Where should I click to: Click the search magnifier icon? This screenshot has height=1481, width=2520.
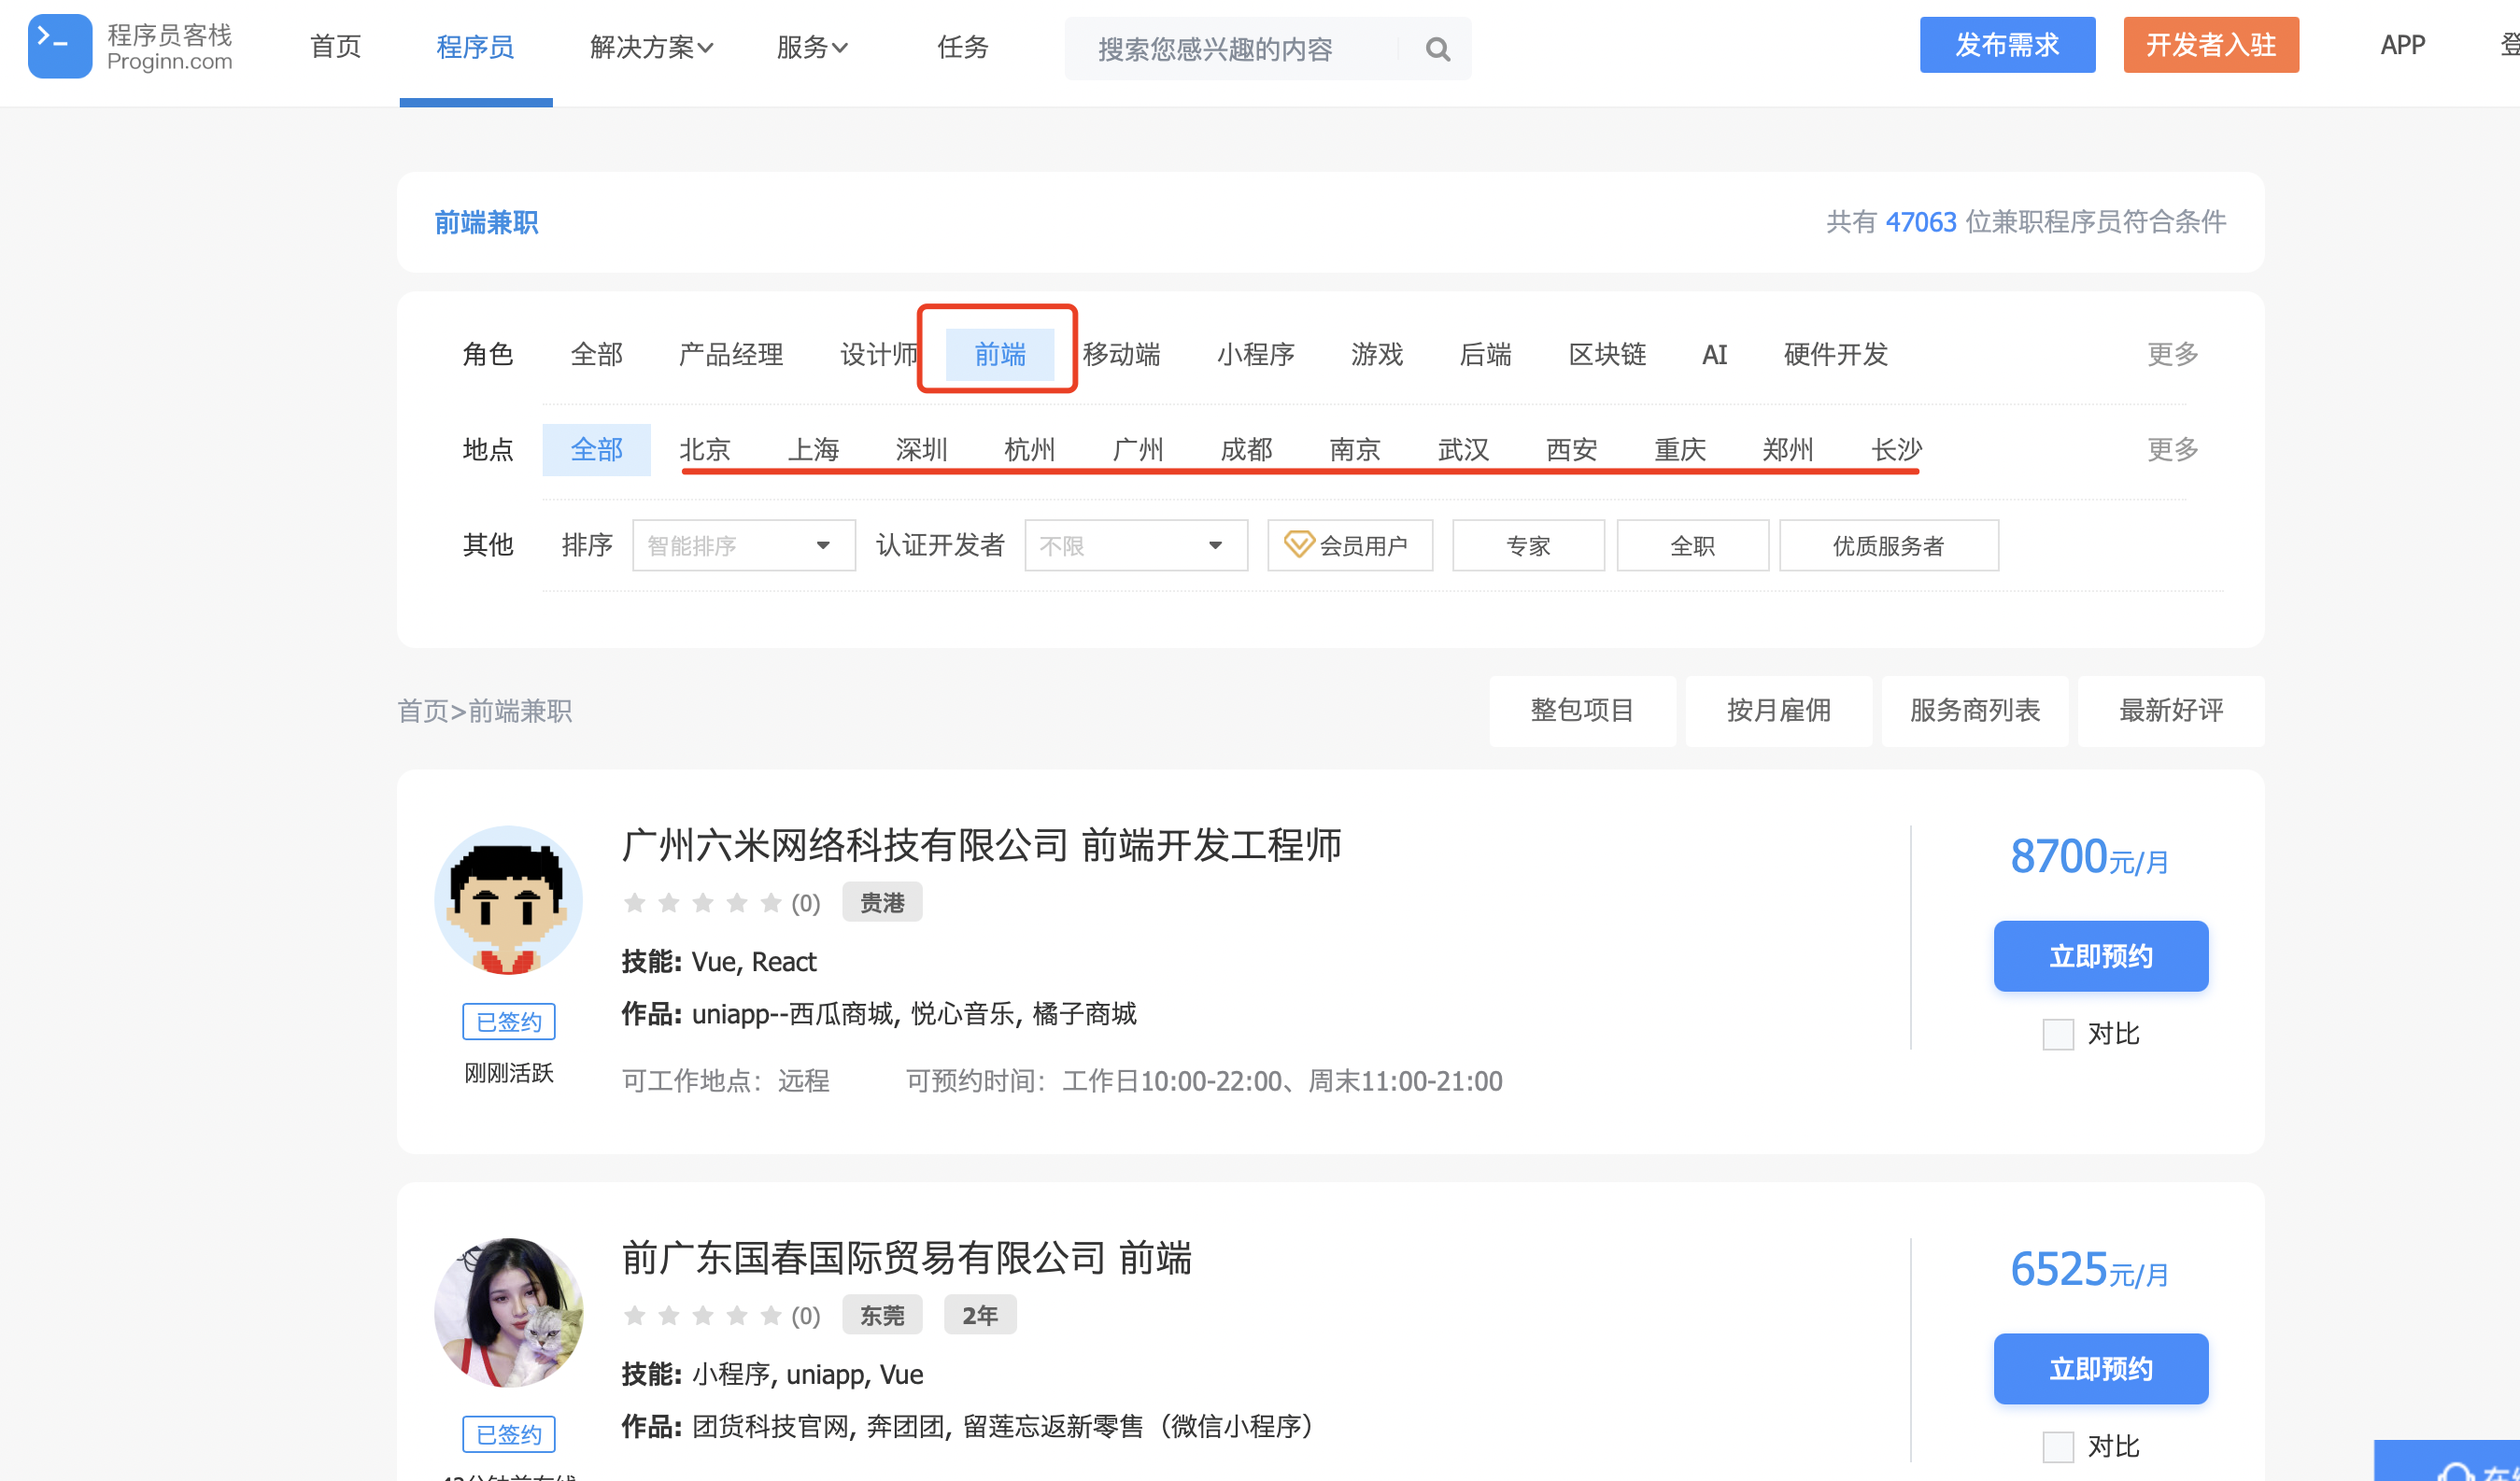[x=1437, y=49]
